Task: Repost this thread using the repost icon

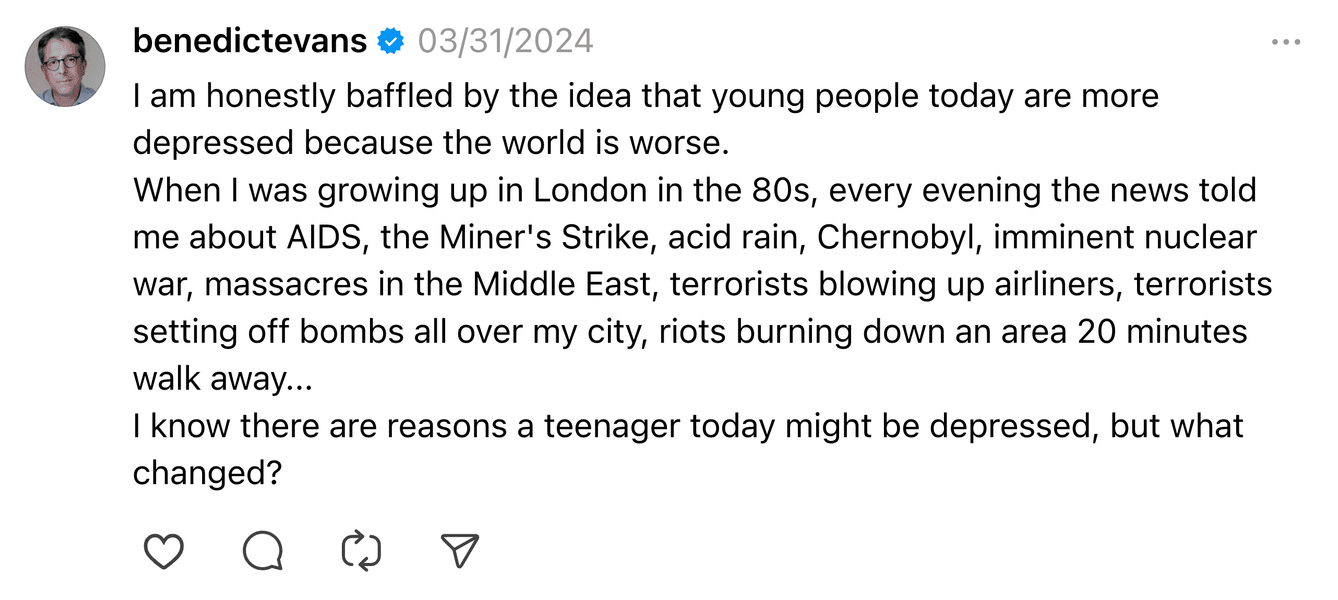Action: tap(361, 551)
